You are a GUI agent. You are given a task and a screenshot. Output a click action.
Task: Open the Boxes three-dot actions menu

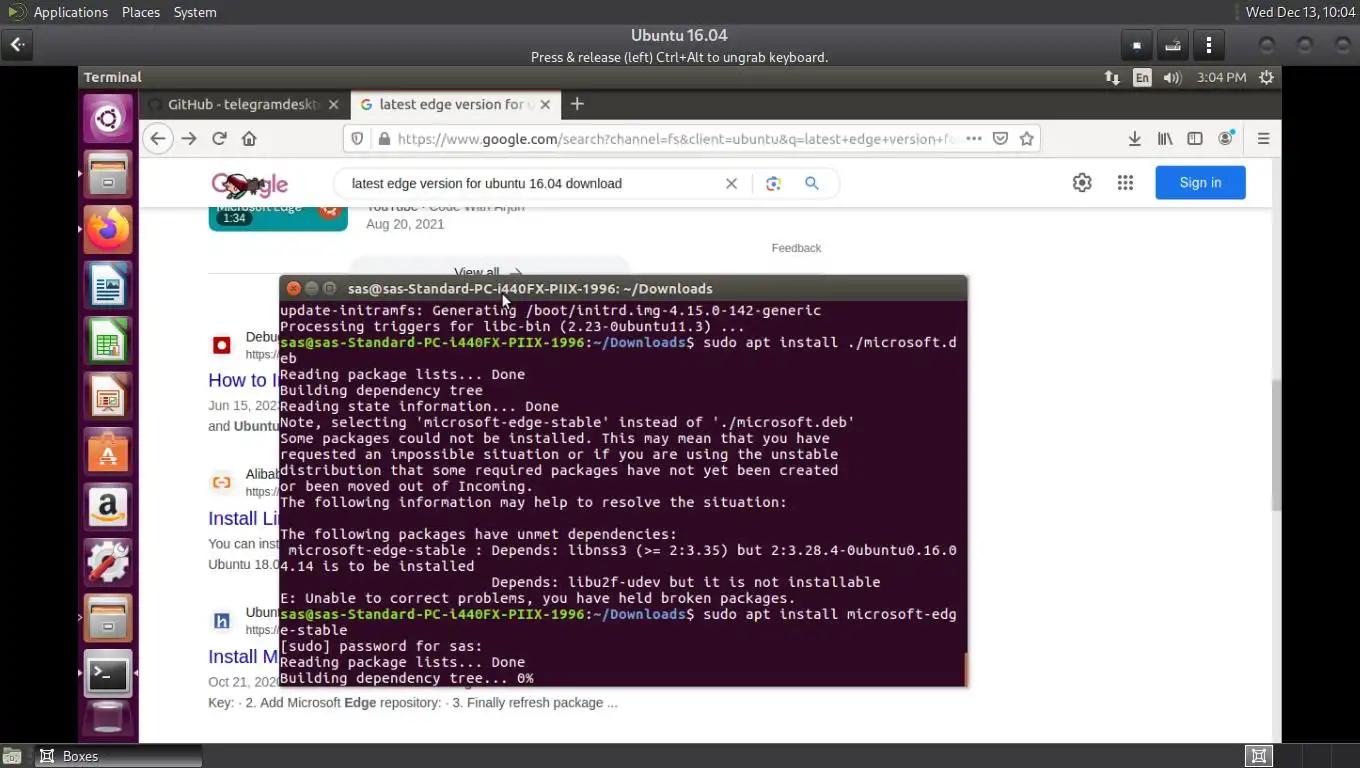click(1209, 45)
